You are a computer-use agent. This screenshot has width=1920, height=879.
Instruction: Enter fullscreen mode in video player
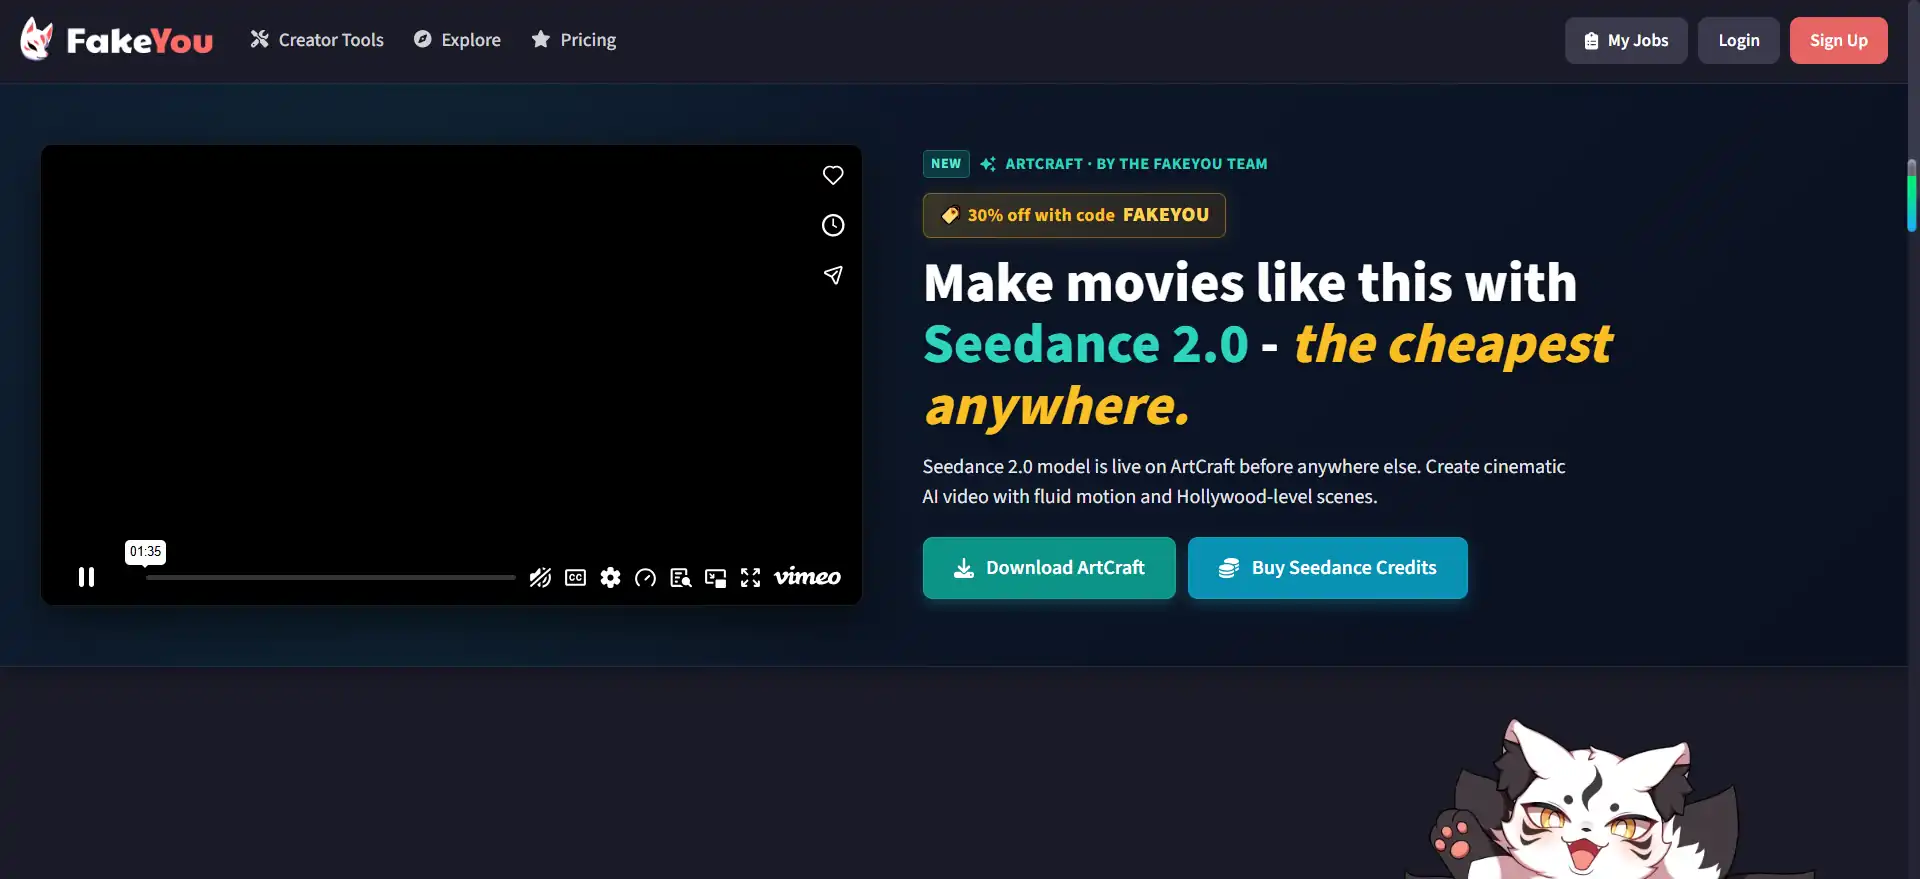[x=751, y=578]
